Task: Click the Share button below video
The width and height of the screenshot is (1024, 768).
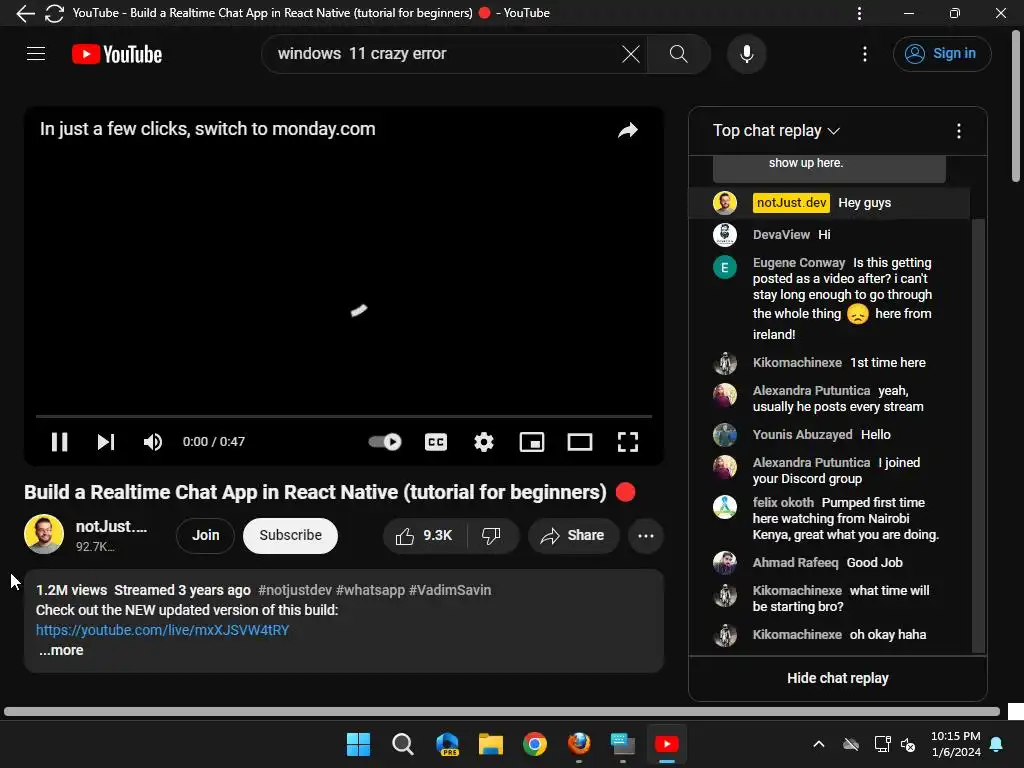Action: 573,536
